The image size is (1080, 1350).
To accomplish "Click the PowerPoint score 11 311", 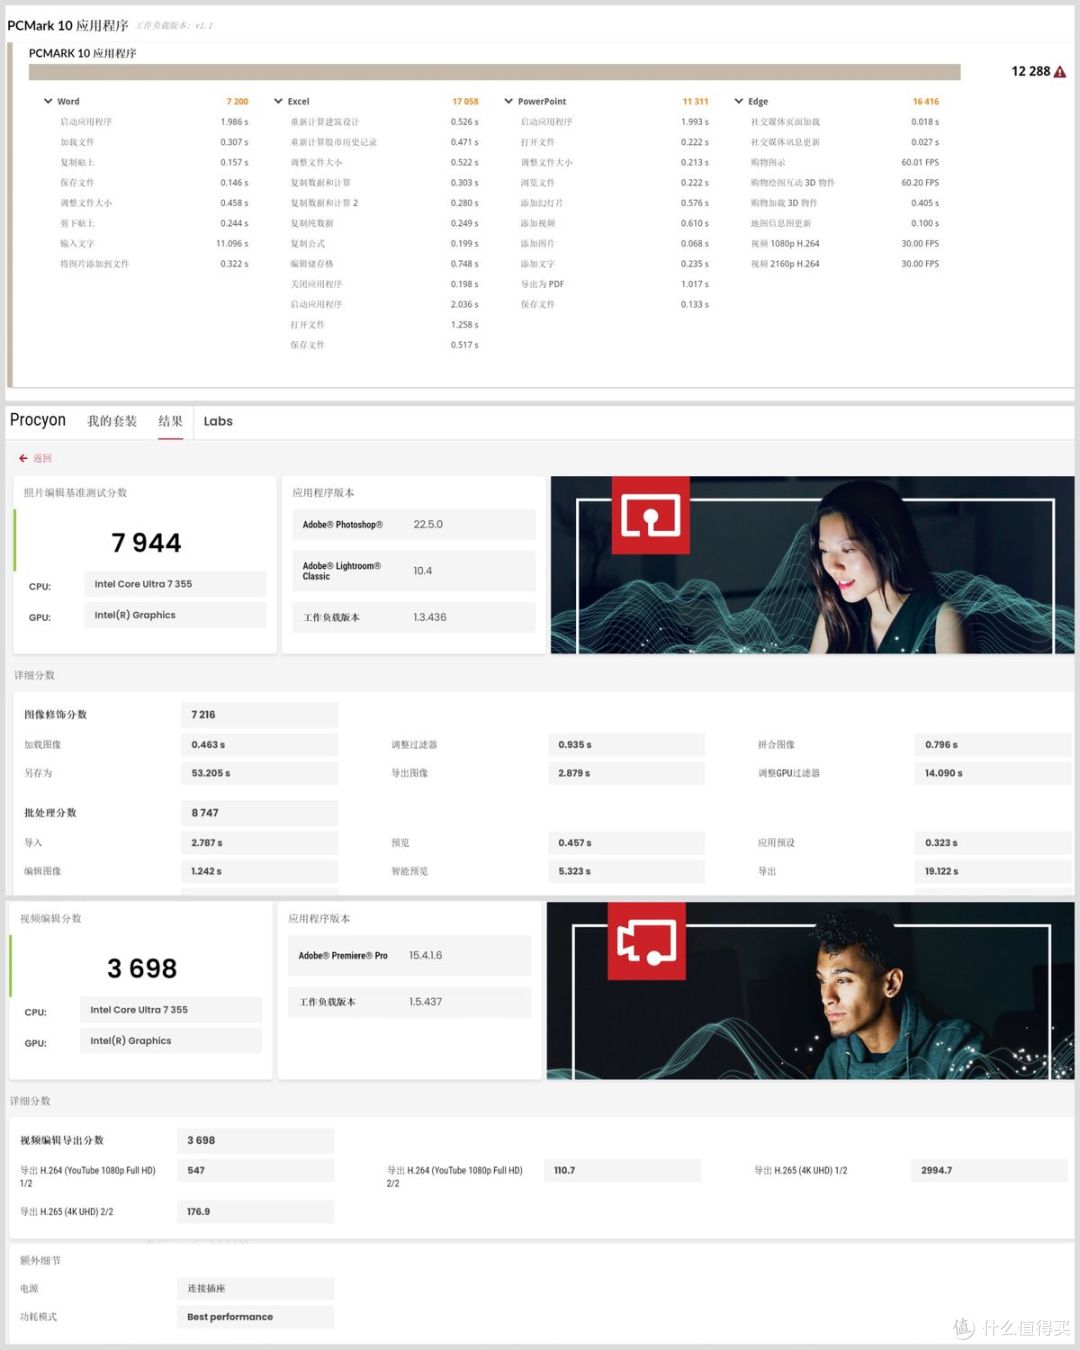I will tap(695, 101).
